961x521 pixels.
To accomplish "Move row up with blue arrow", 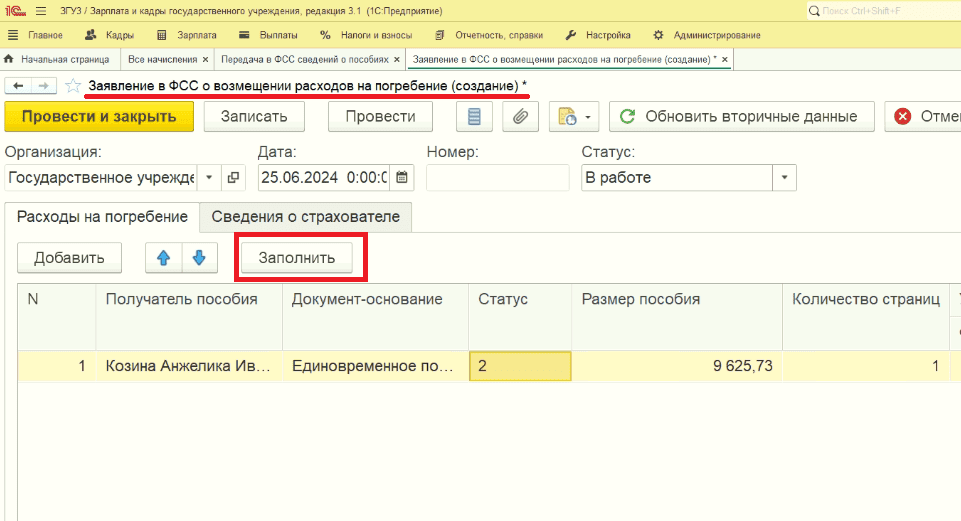I will point(163,258).
